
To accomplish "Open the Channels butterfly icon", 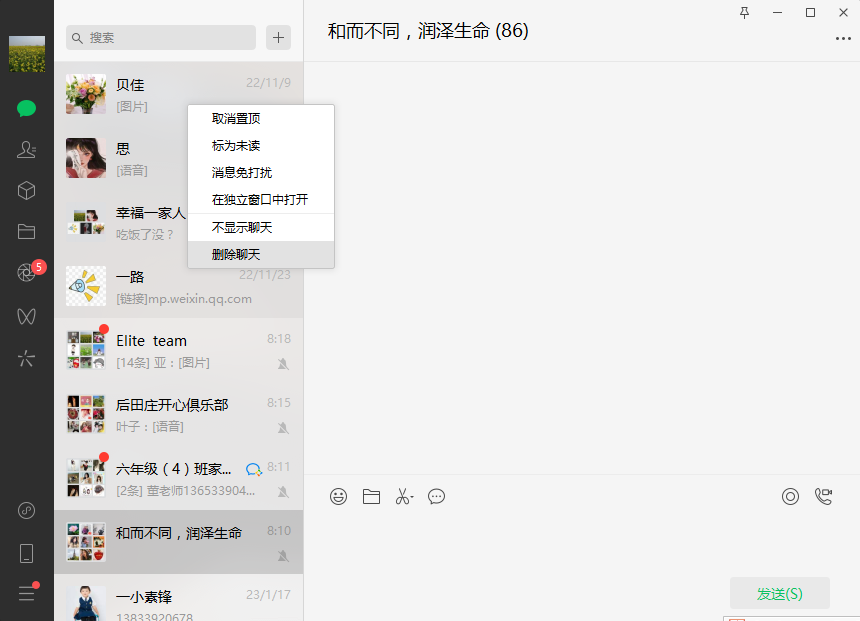I will click(26, 317).
